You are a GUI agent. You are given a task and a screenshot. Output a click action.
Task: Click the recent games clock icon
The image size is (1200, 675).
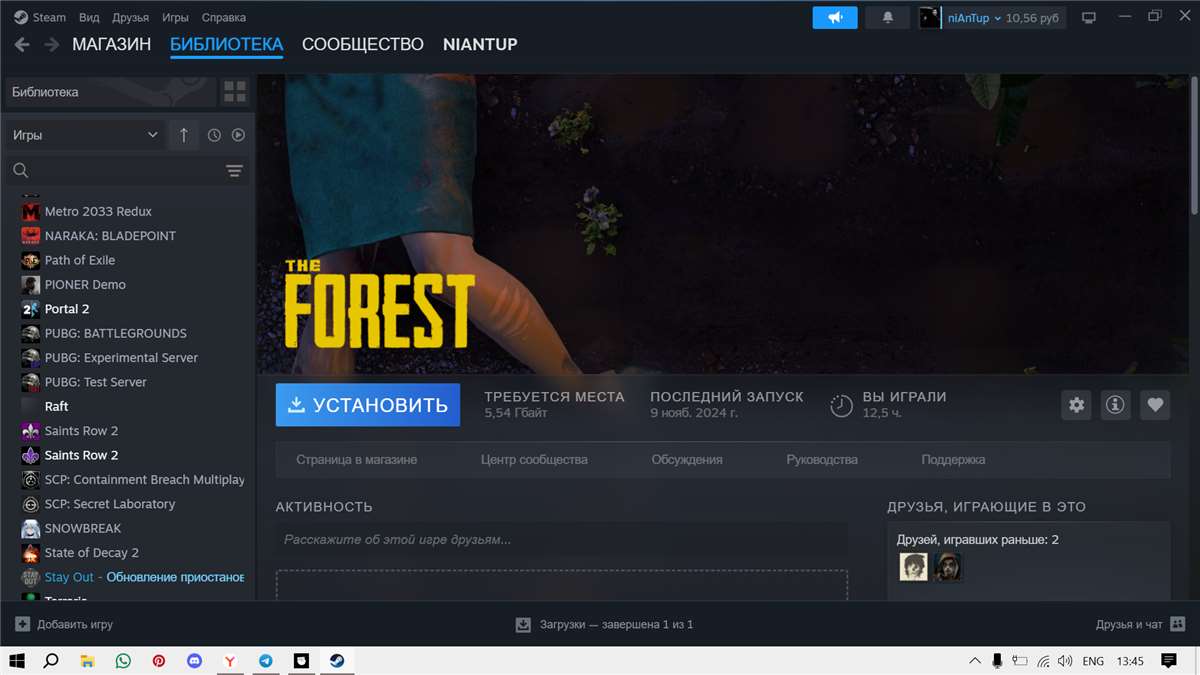coord(213,134)
